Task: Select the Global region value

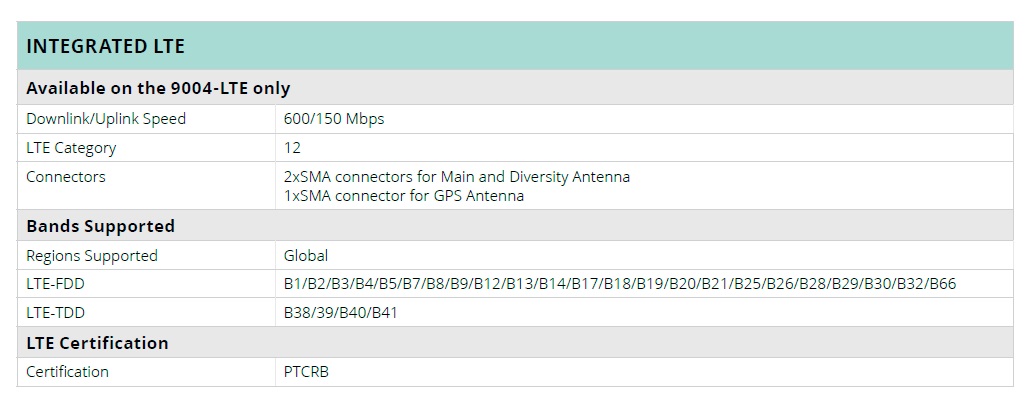Action: point(306,256)
